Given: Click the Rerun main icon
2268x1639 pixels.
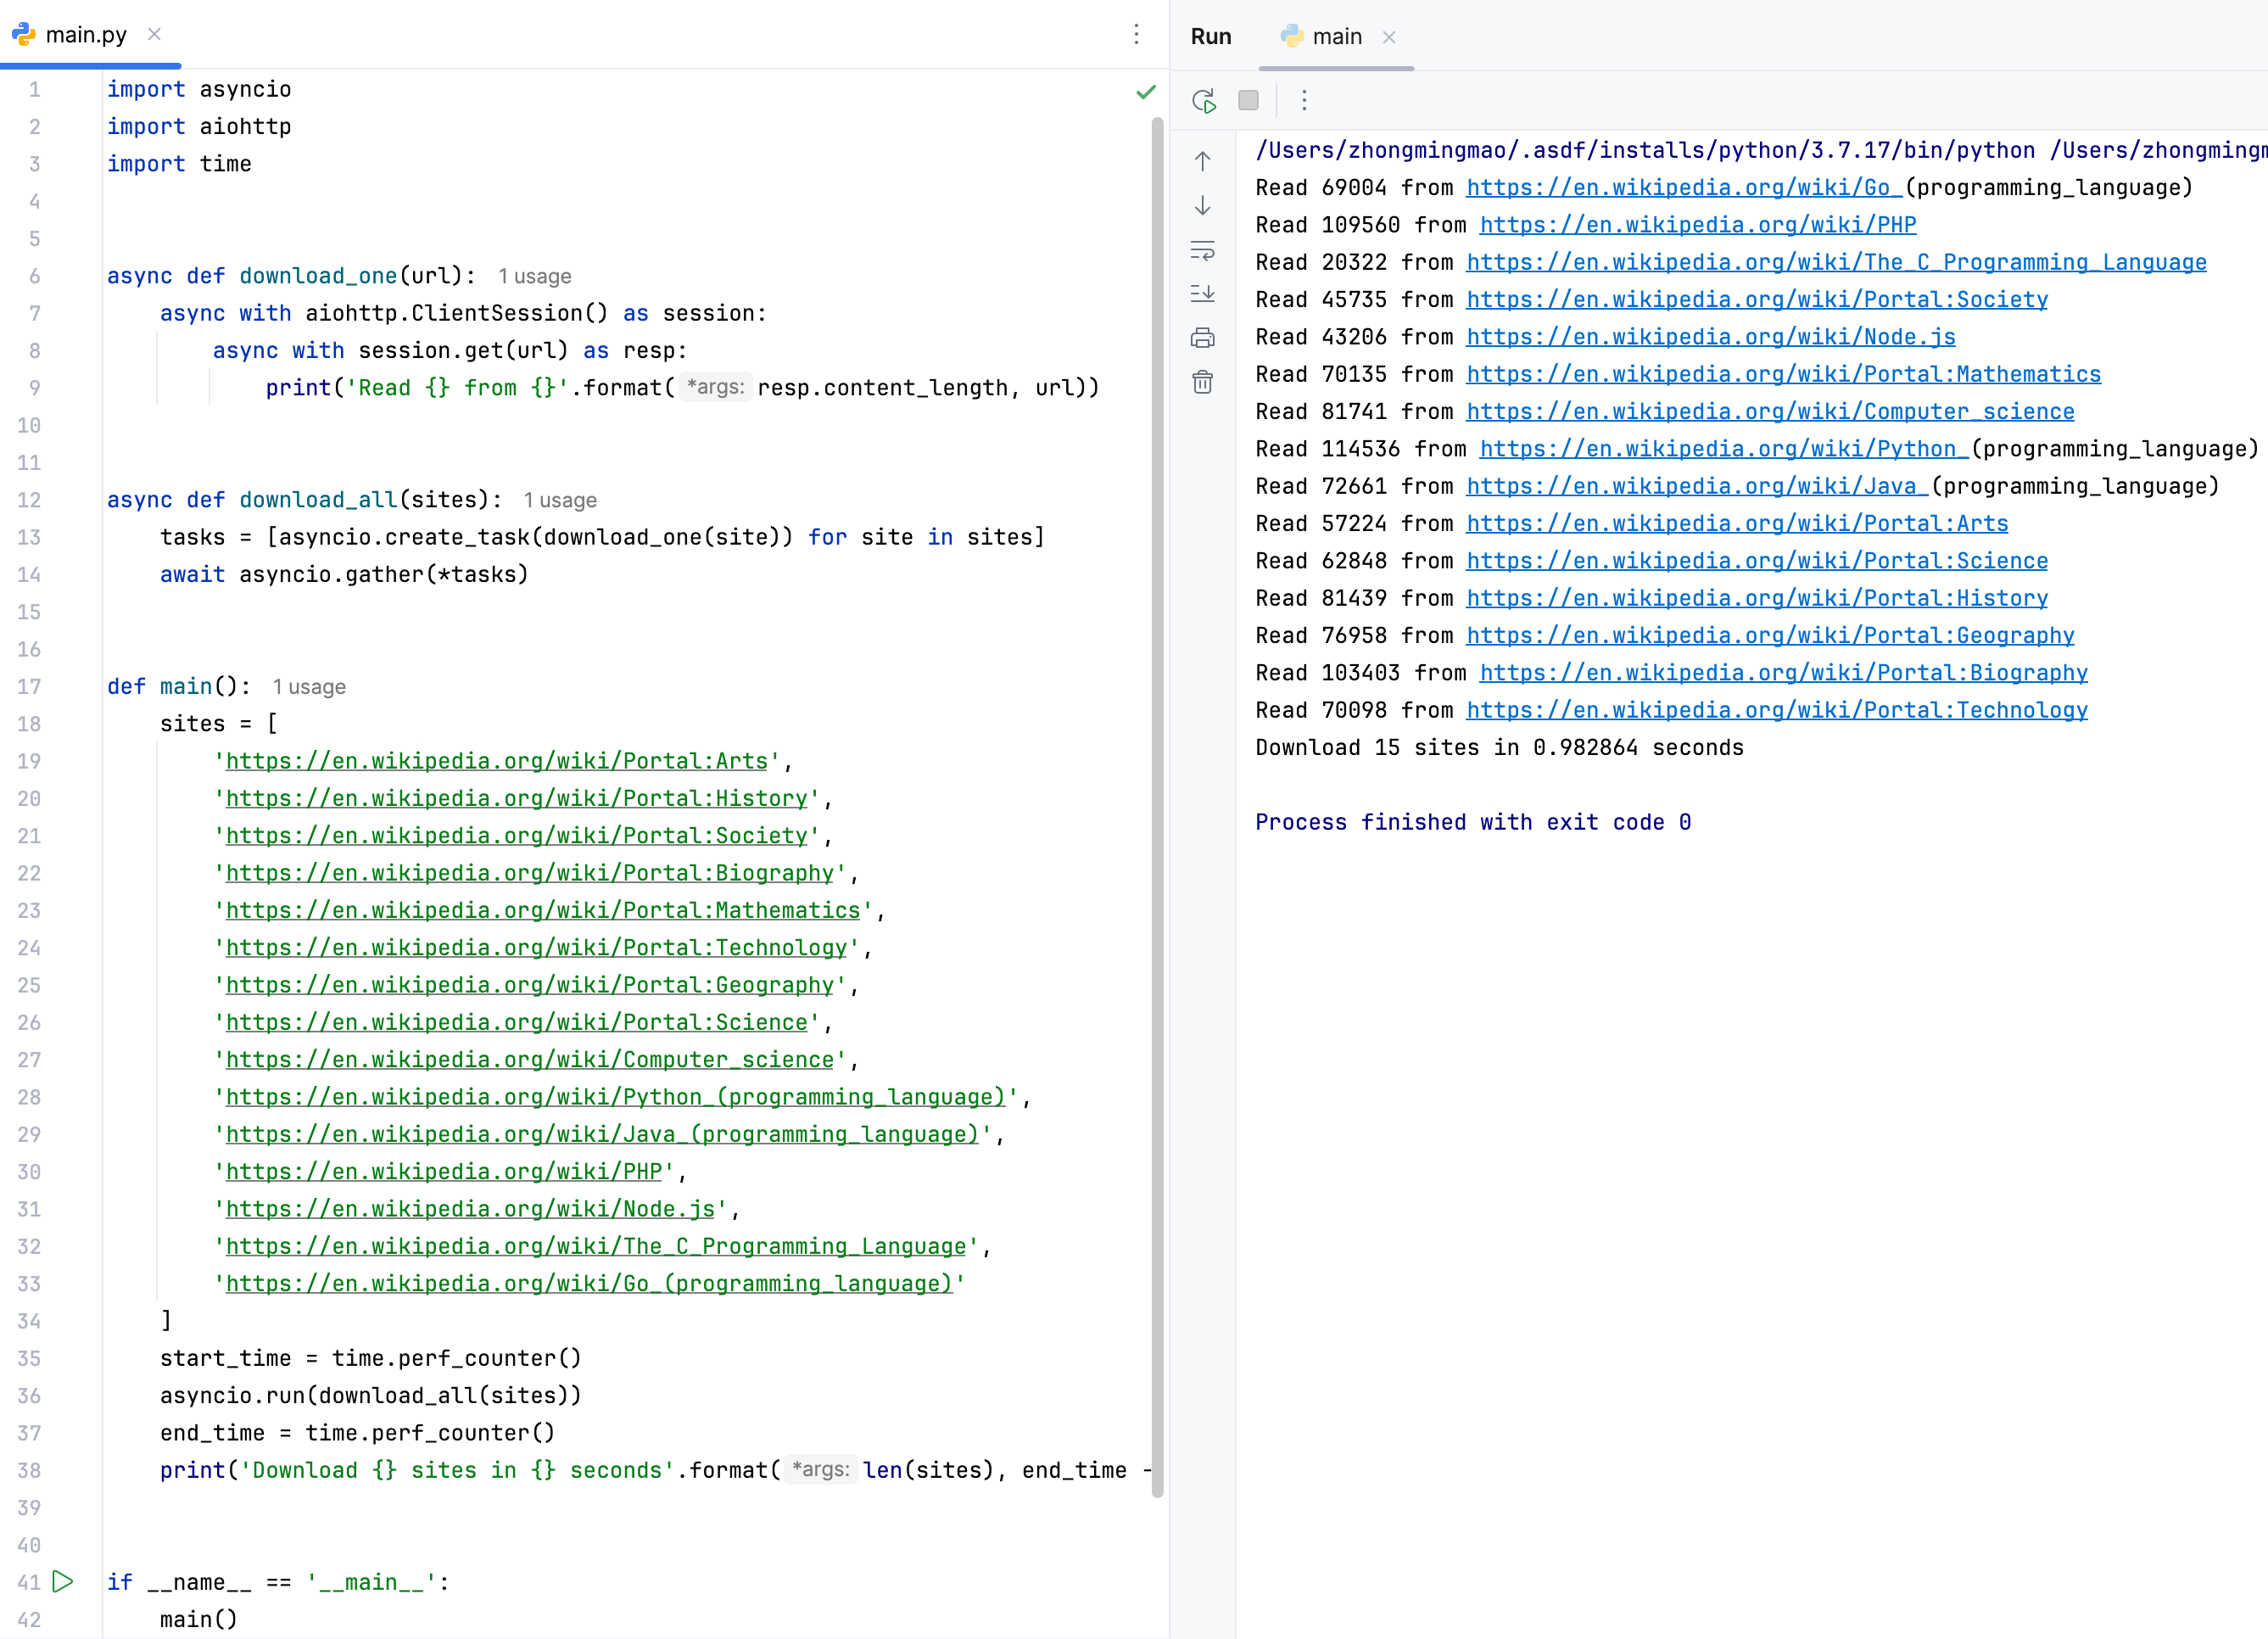Looking at the screenshot, I should 1203,100.
